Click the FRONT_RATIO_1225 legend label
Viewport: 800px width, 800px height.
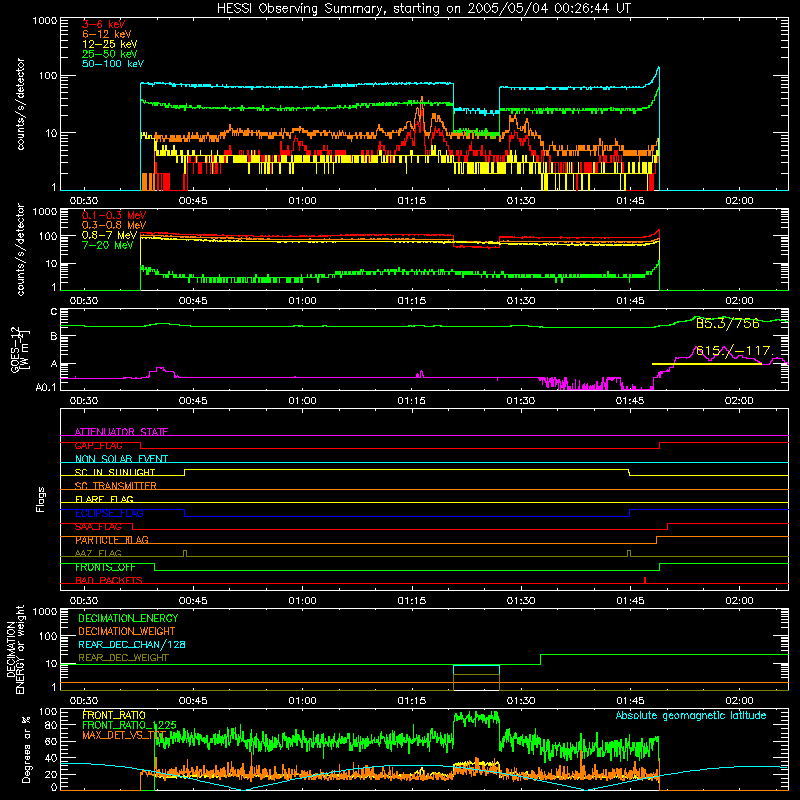(129, 725)
